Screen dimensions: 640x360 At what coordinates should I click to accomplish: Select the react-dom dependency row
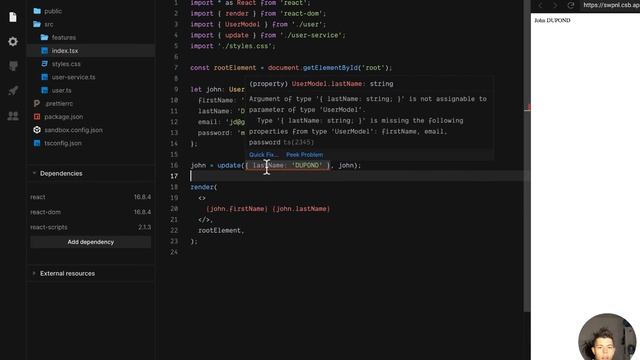point(91,212)
